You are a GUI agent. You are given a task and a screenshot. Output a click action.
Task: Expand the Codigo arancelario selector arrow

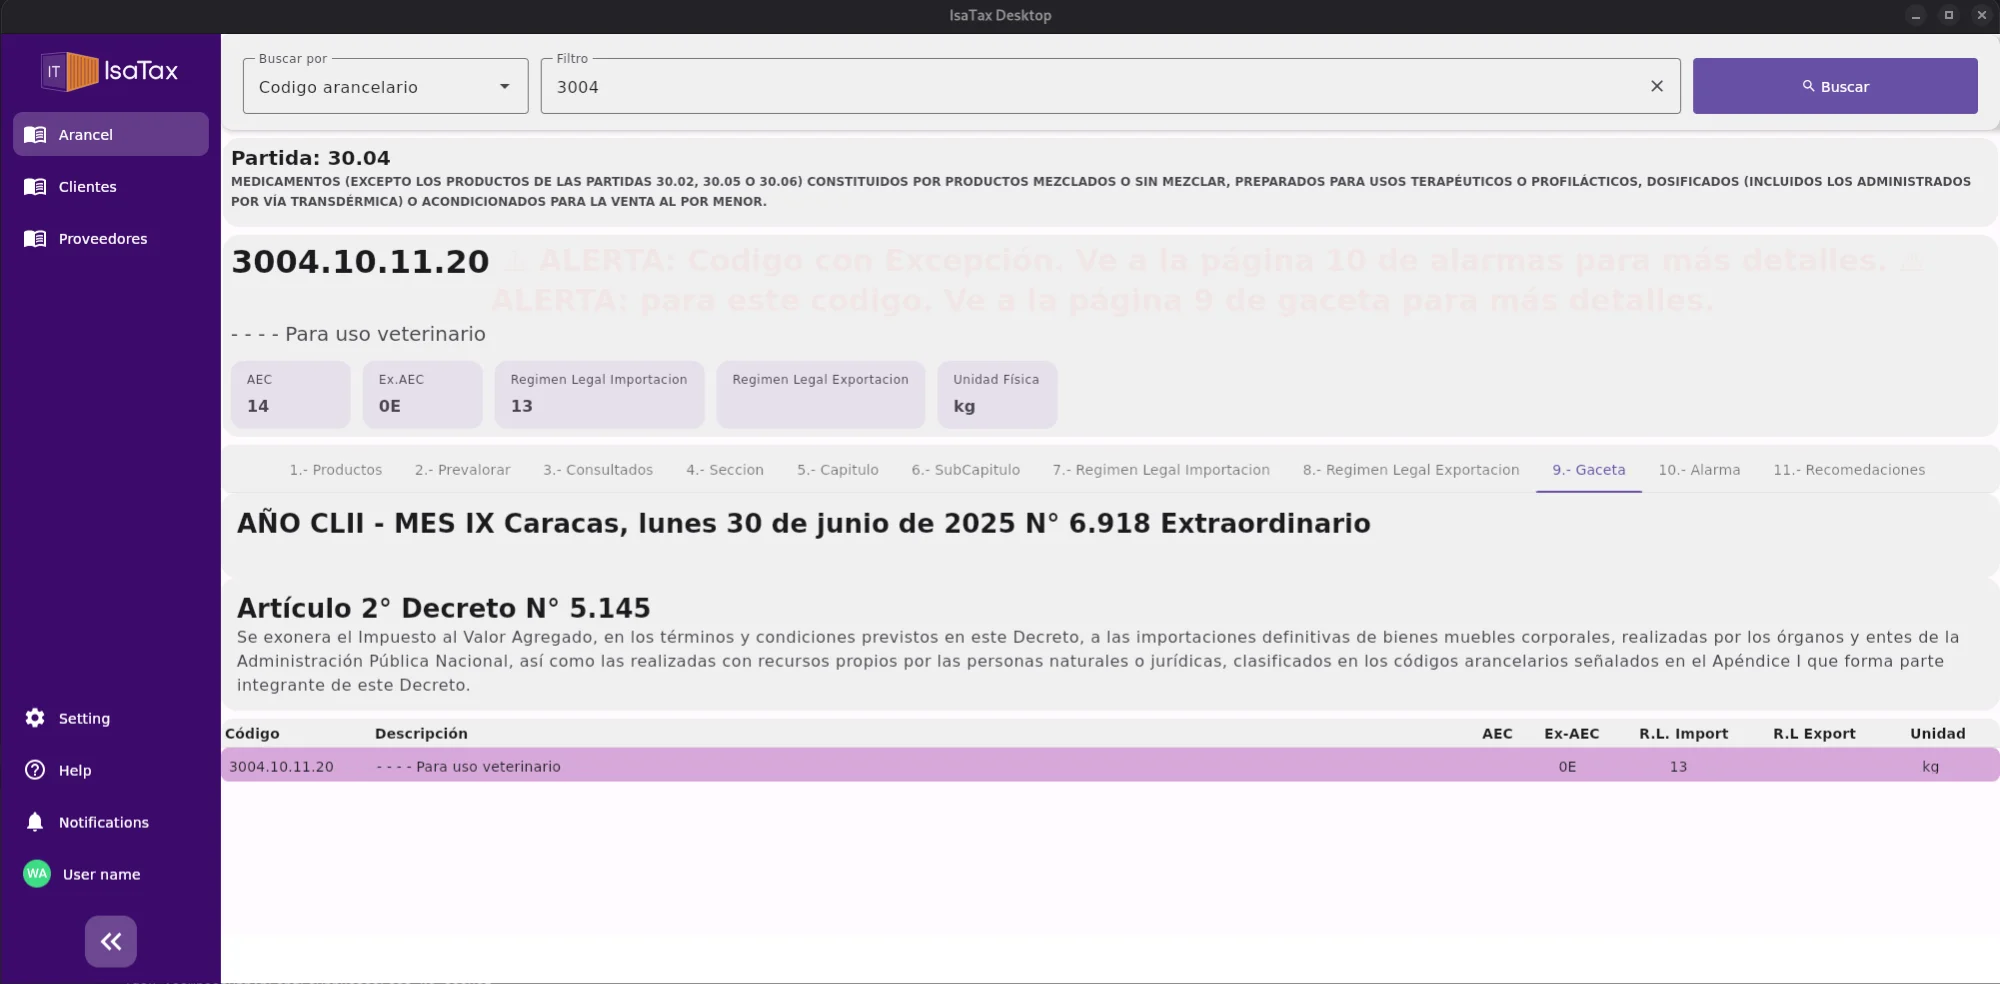pos(504,86)
